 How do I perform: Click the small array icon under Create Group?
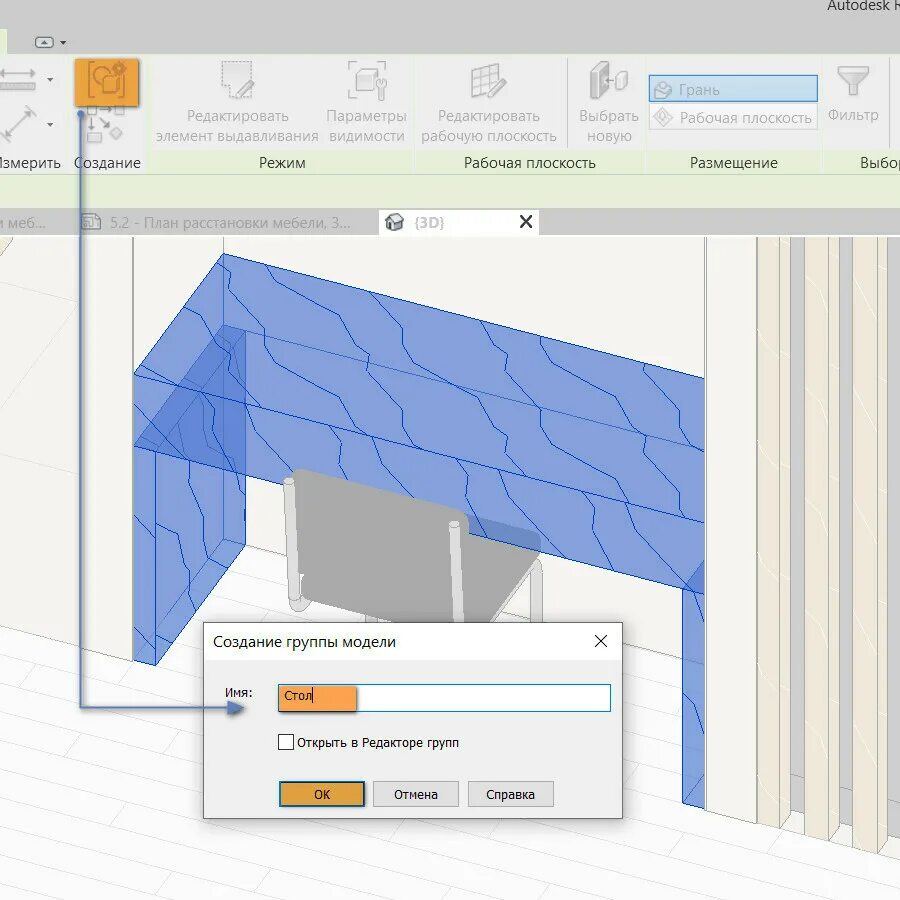[106, 124]
